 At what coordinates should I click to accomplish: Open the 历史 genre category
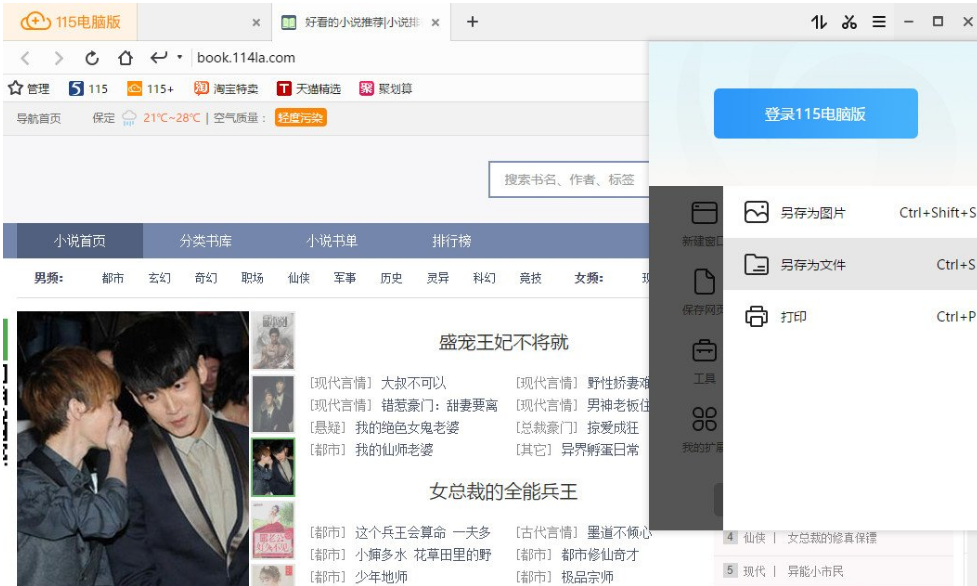coord(391,278)
